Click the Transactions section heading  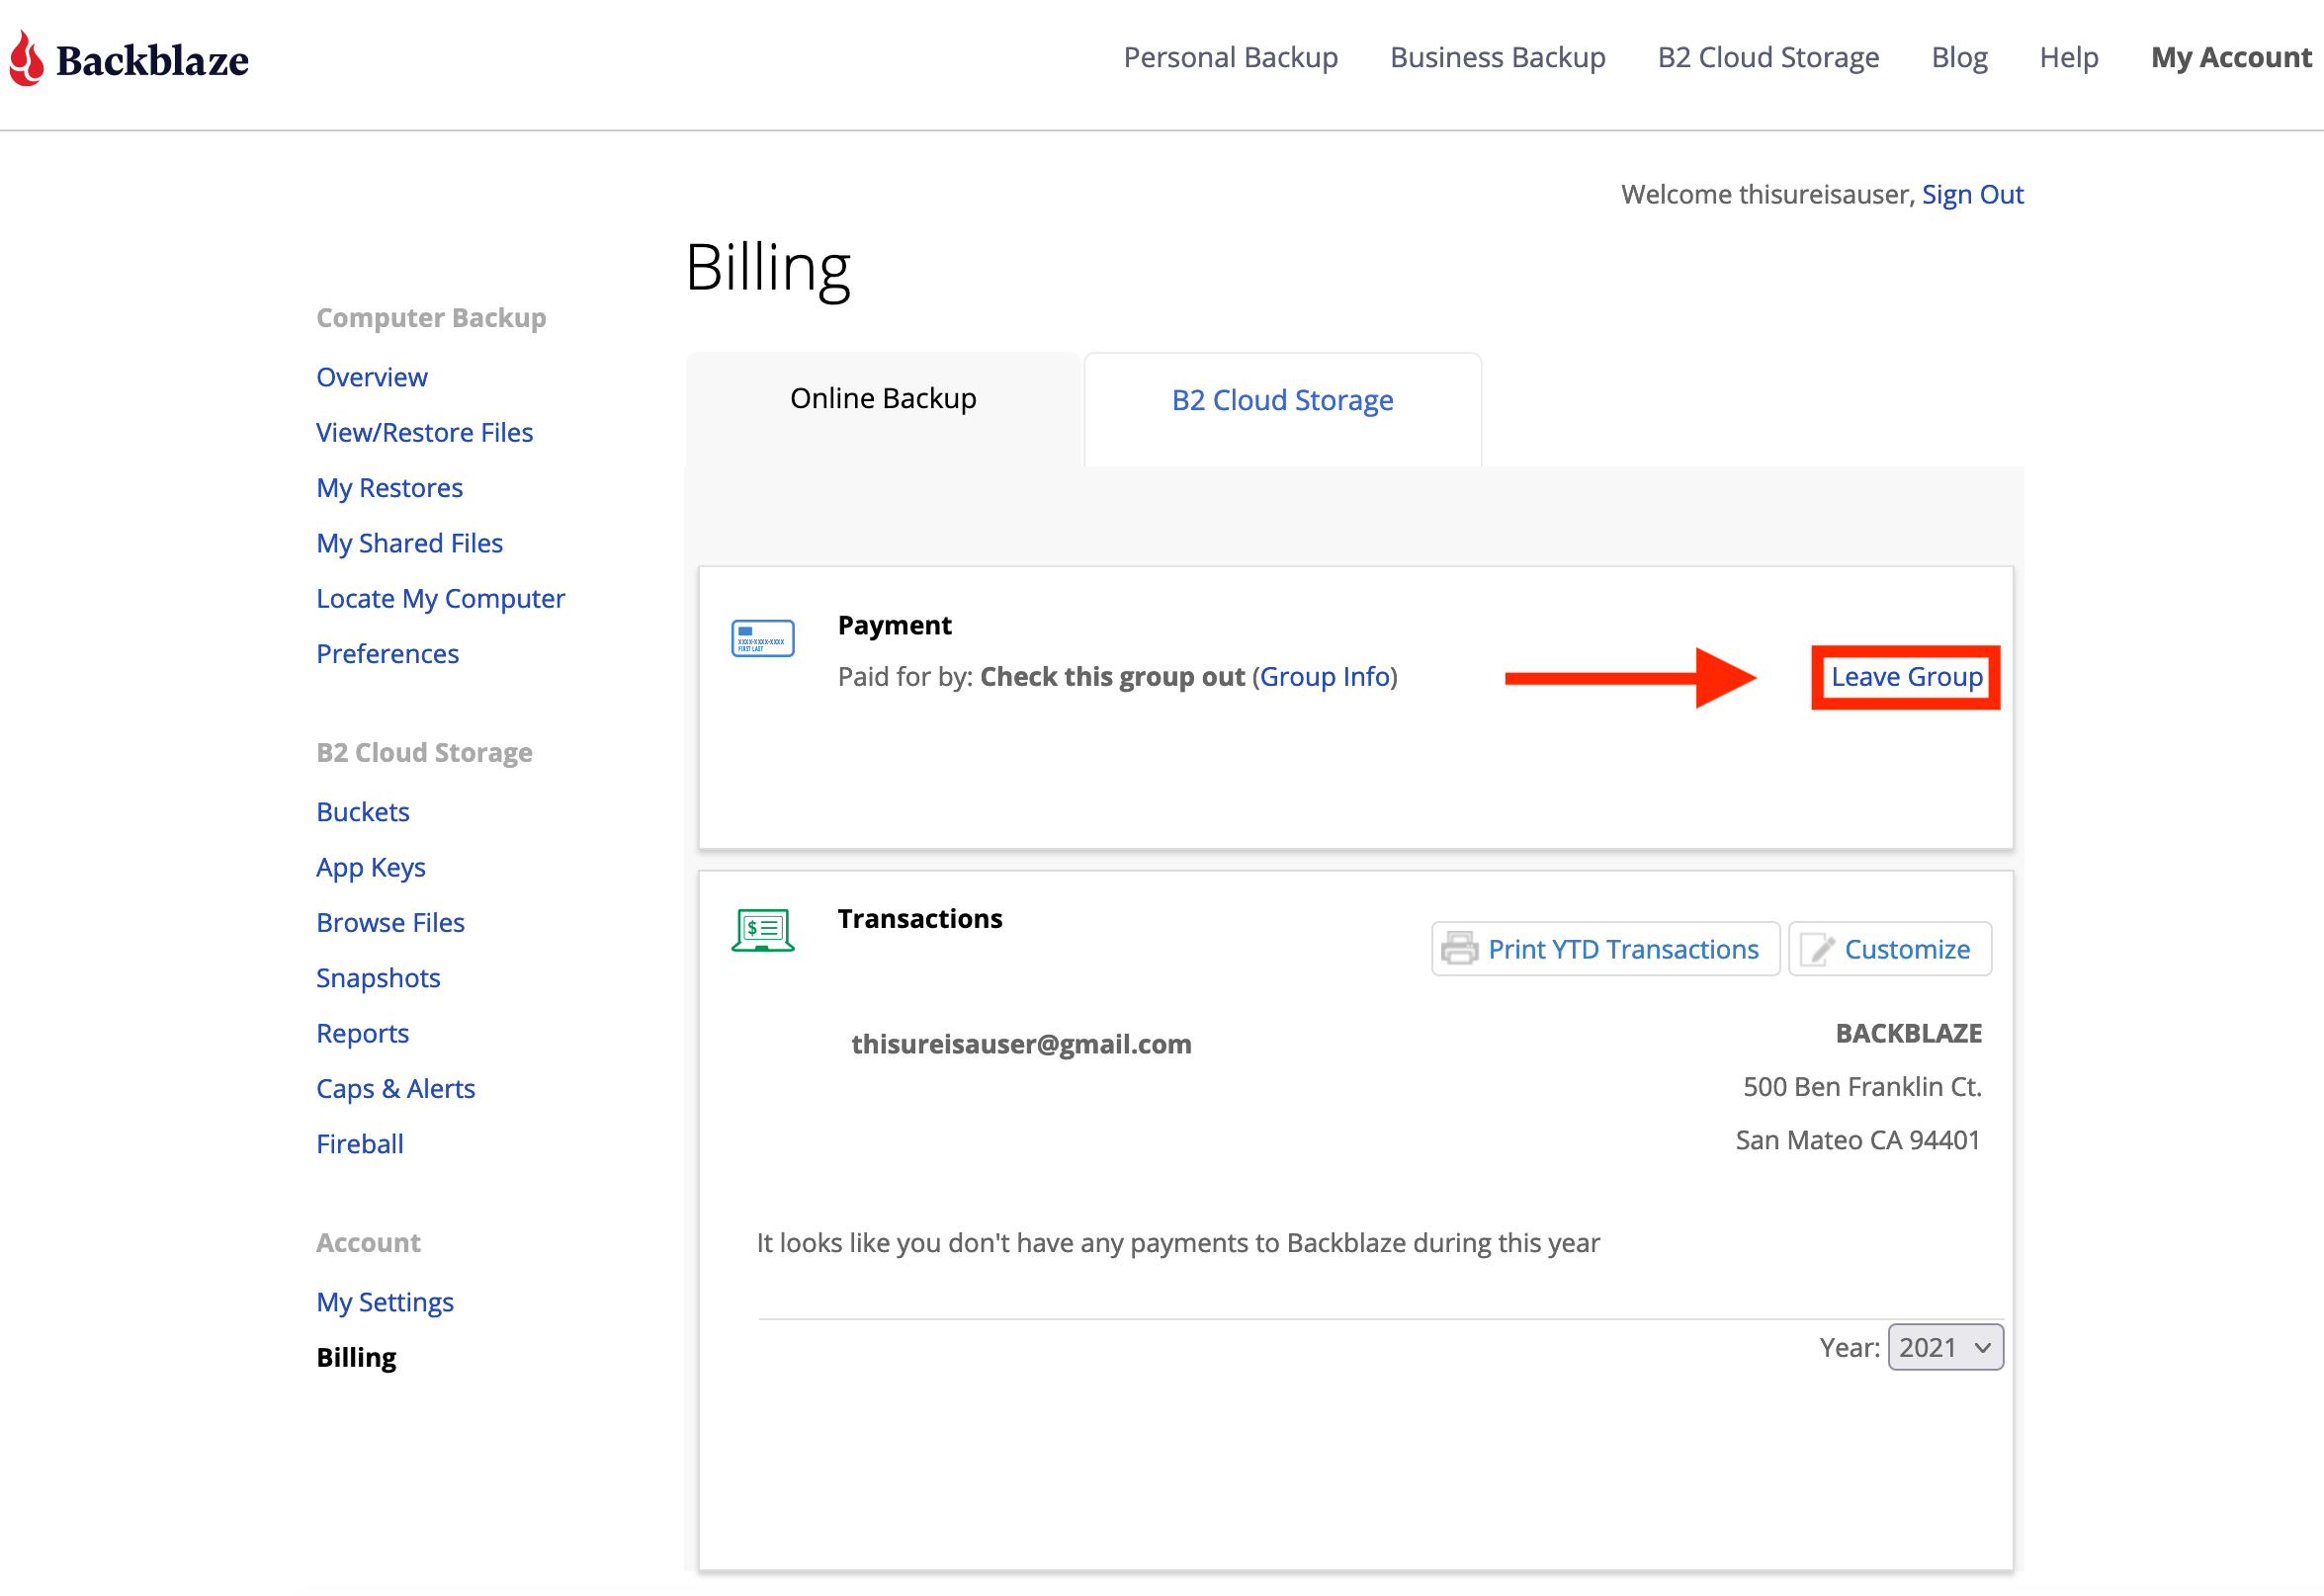[x=920, y=918]
